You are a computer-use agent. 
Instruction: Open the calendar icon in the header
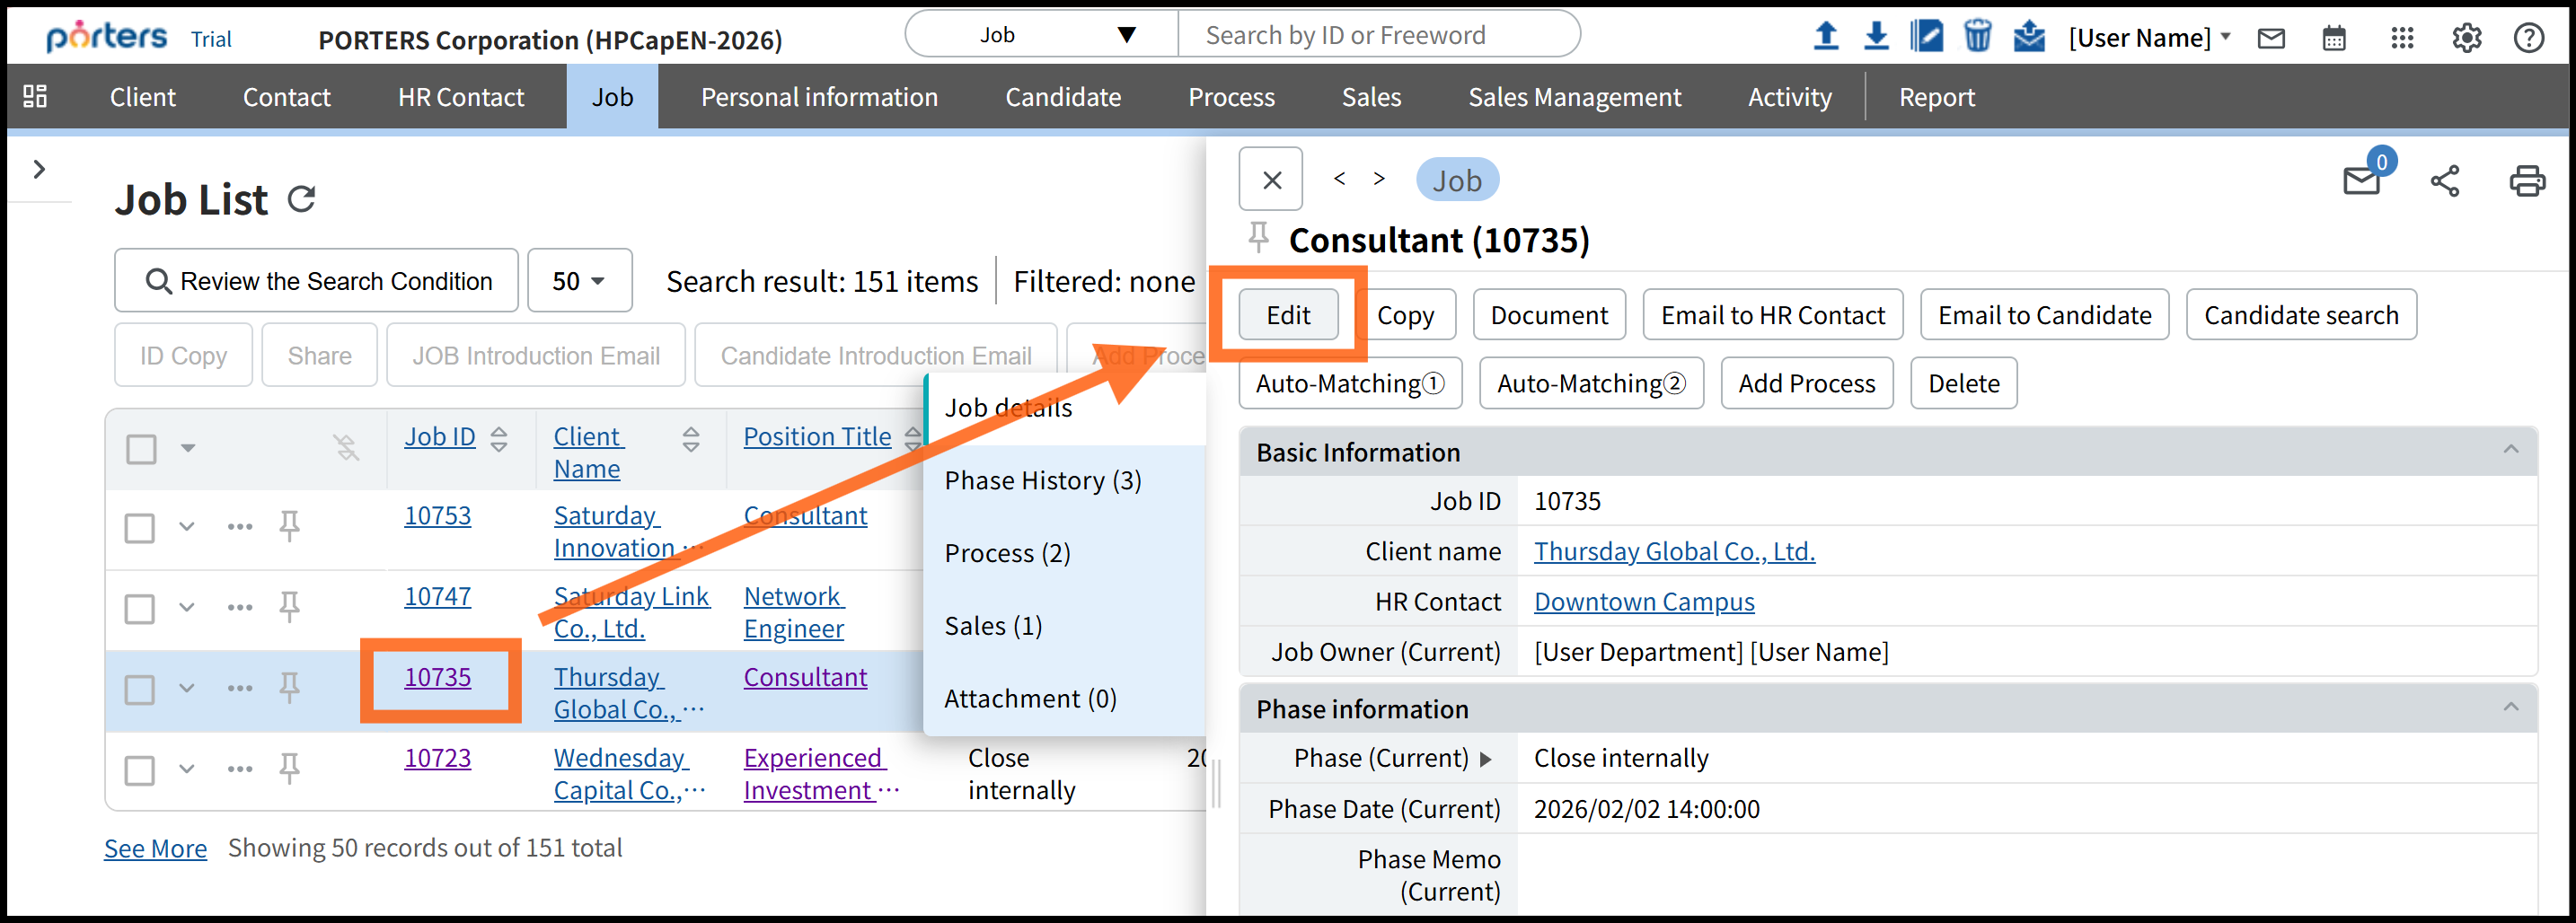[x=2333, y=38]
